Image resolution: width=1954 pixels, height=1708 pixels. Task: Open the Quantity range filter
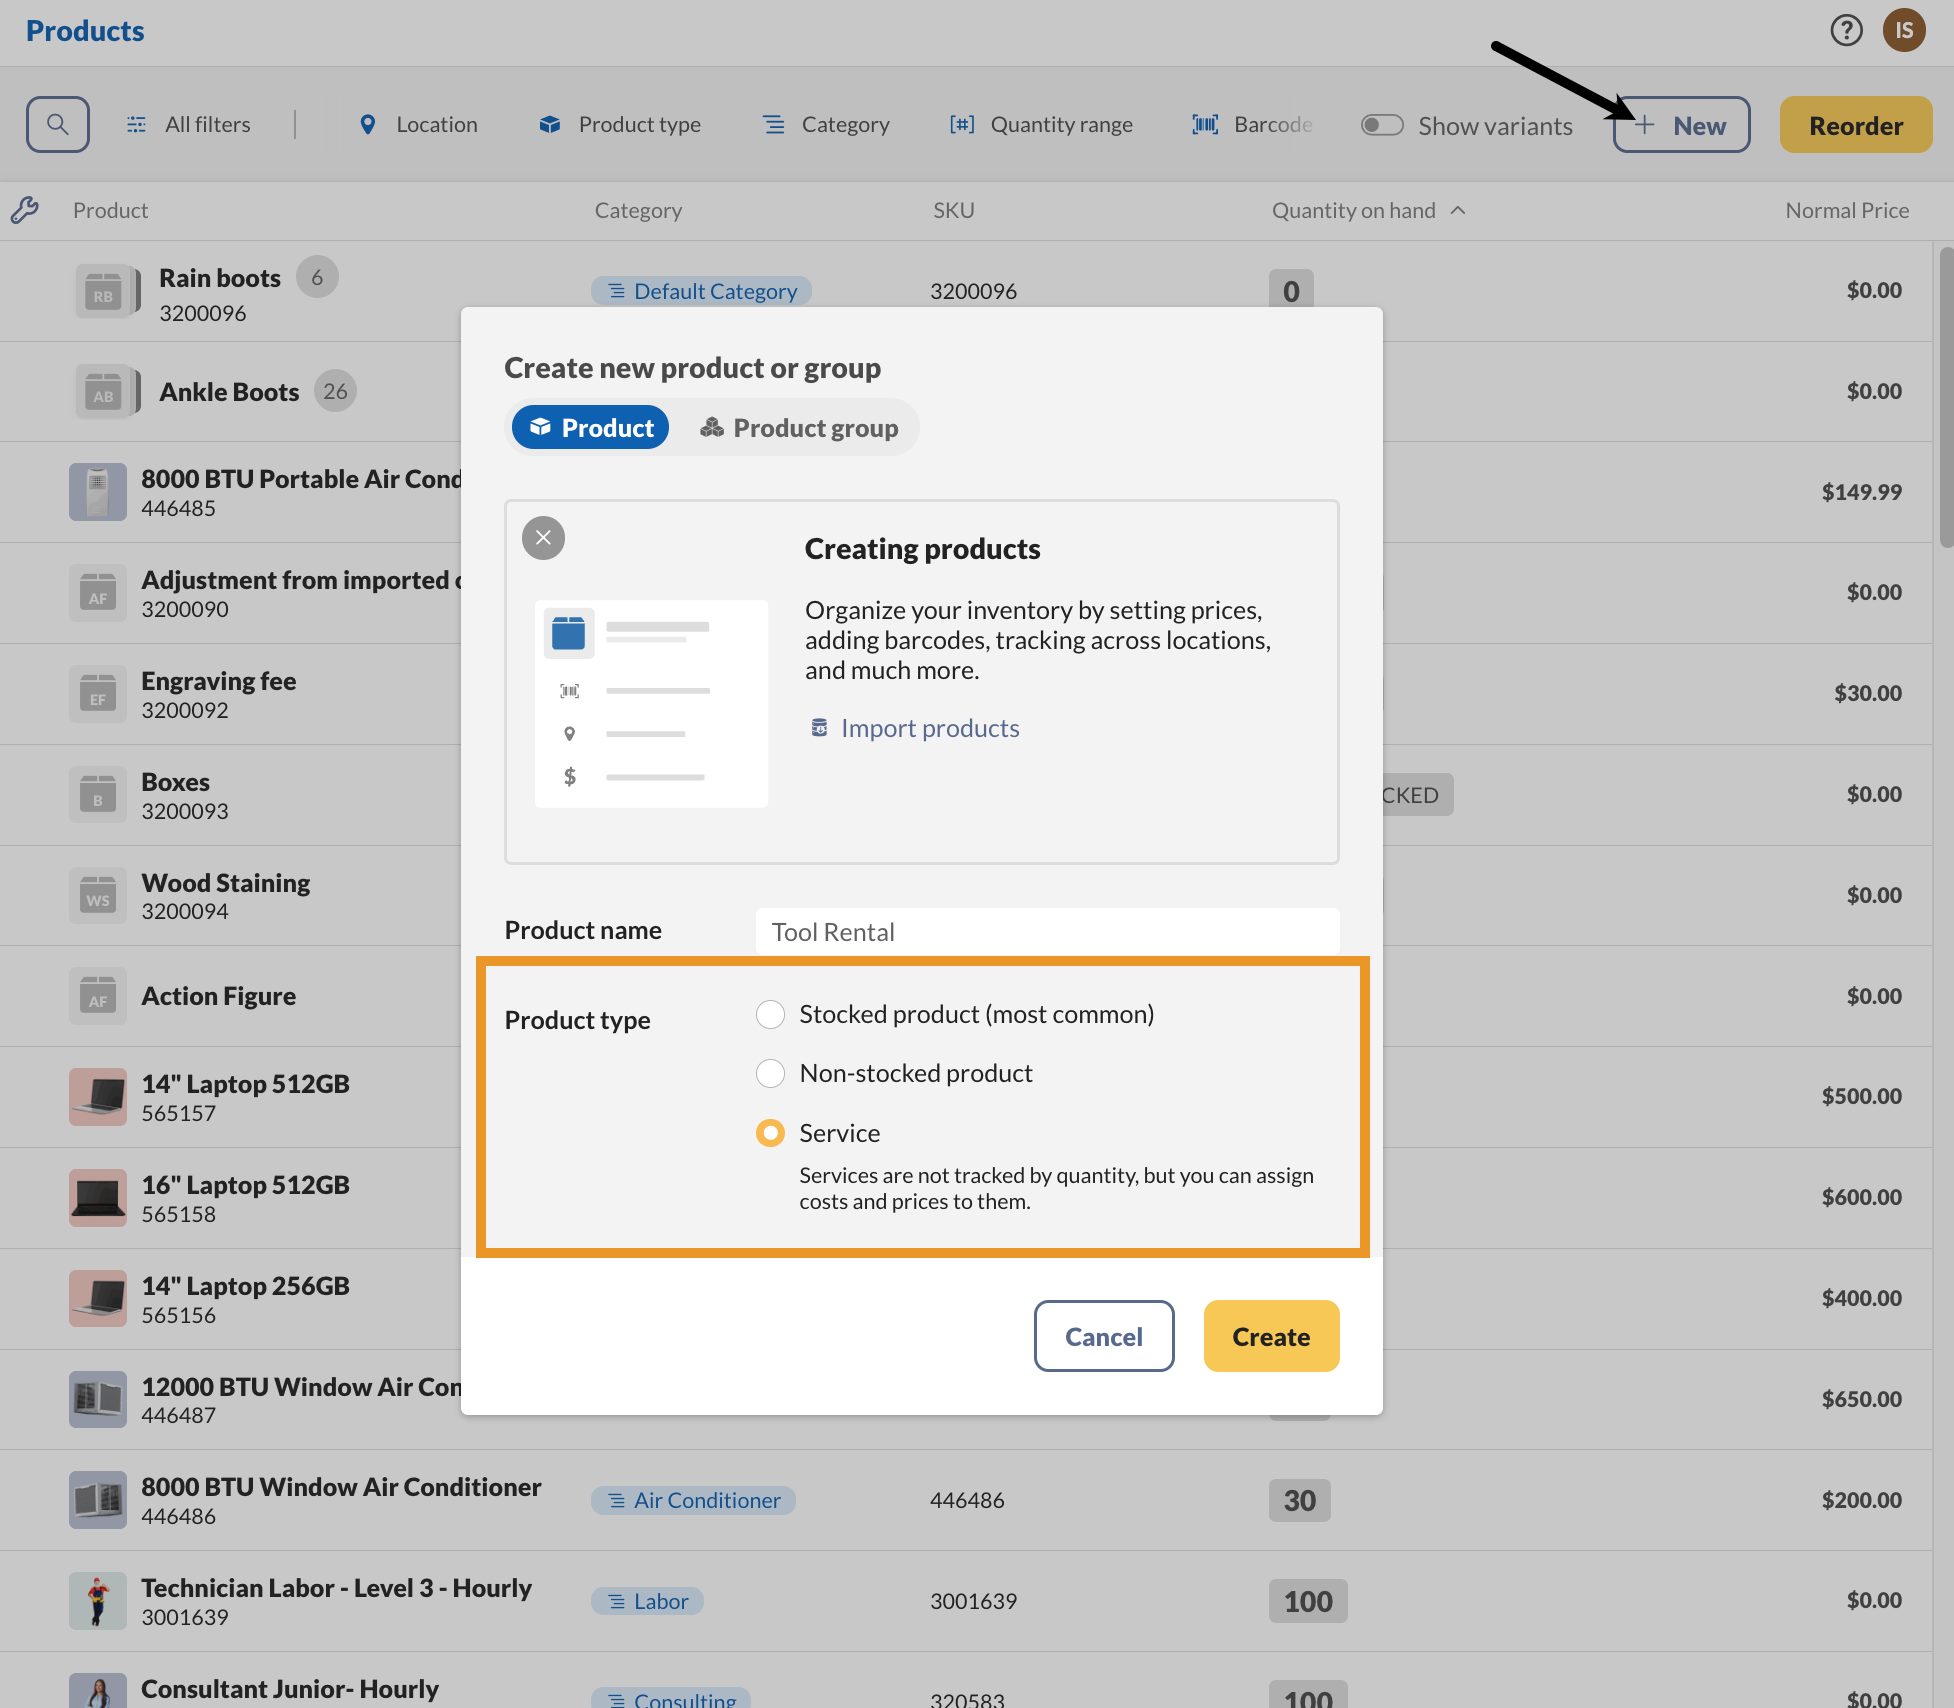tap(1040, 124)
